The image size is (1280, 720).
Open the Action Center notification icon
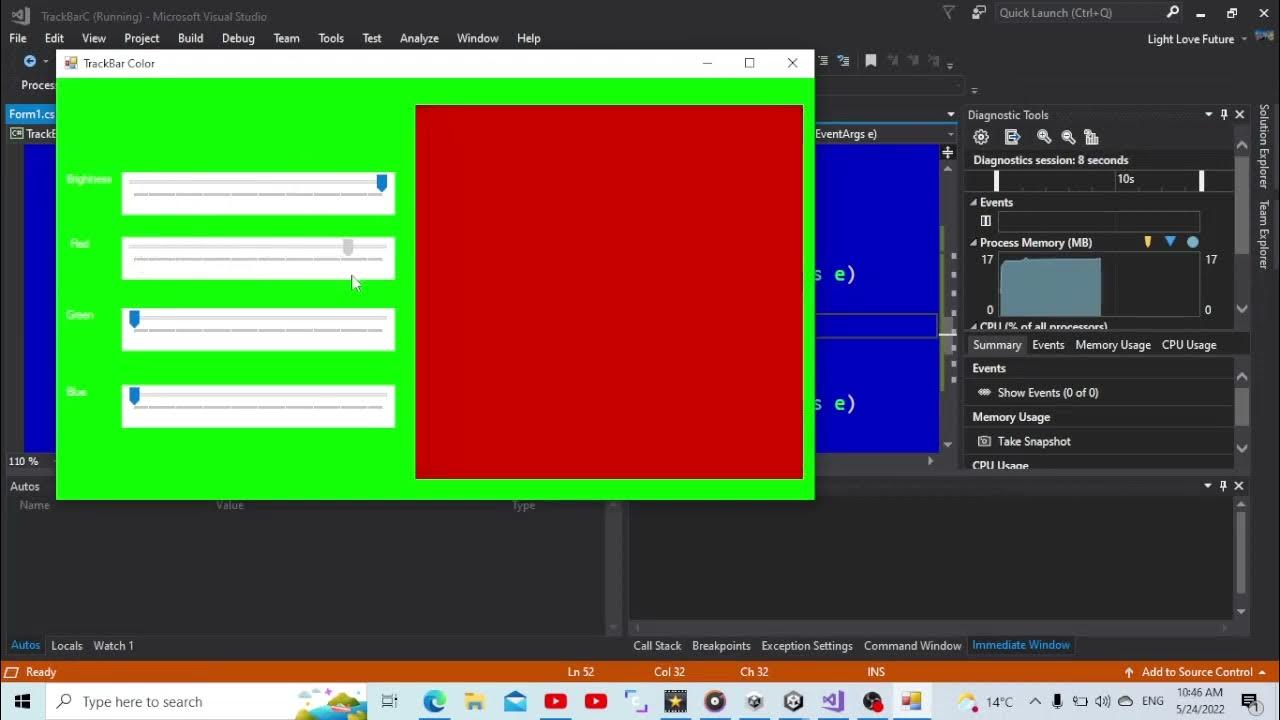click(x=1250, y=701)
